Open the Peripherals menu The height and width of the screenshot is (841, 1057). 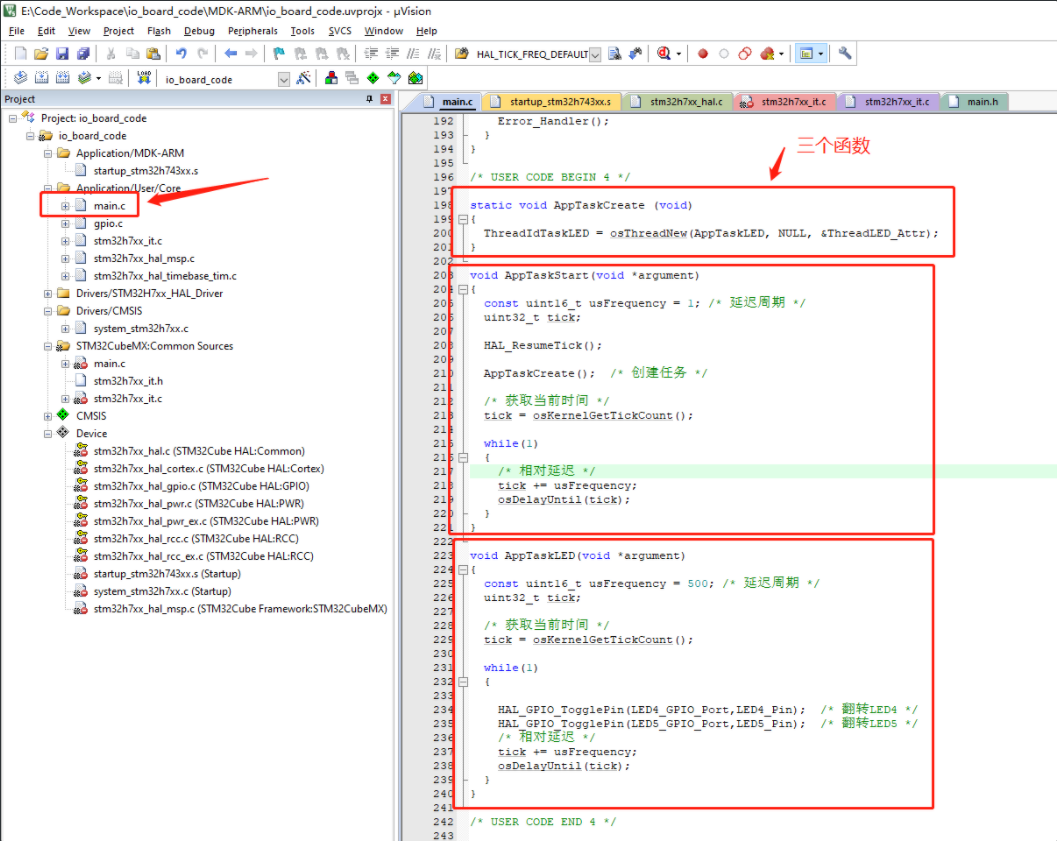point(252,31)
